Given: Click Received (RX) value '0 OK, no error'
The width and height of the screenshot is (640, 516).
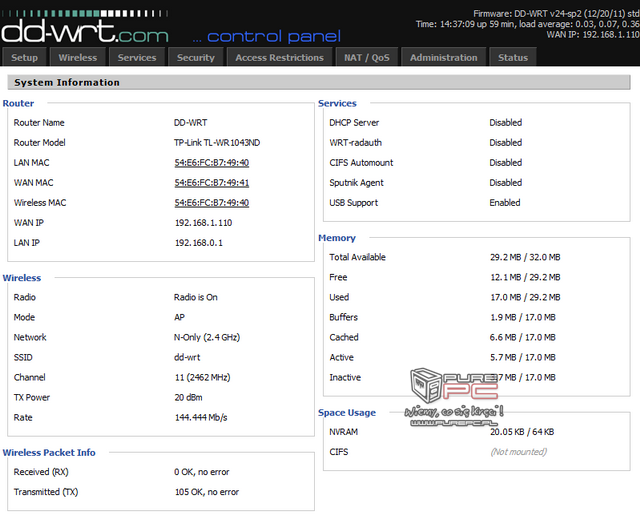Looking at the screenshot, I should click(x=202, y=472).
